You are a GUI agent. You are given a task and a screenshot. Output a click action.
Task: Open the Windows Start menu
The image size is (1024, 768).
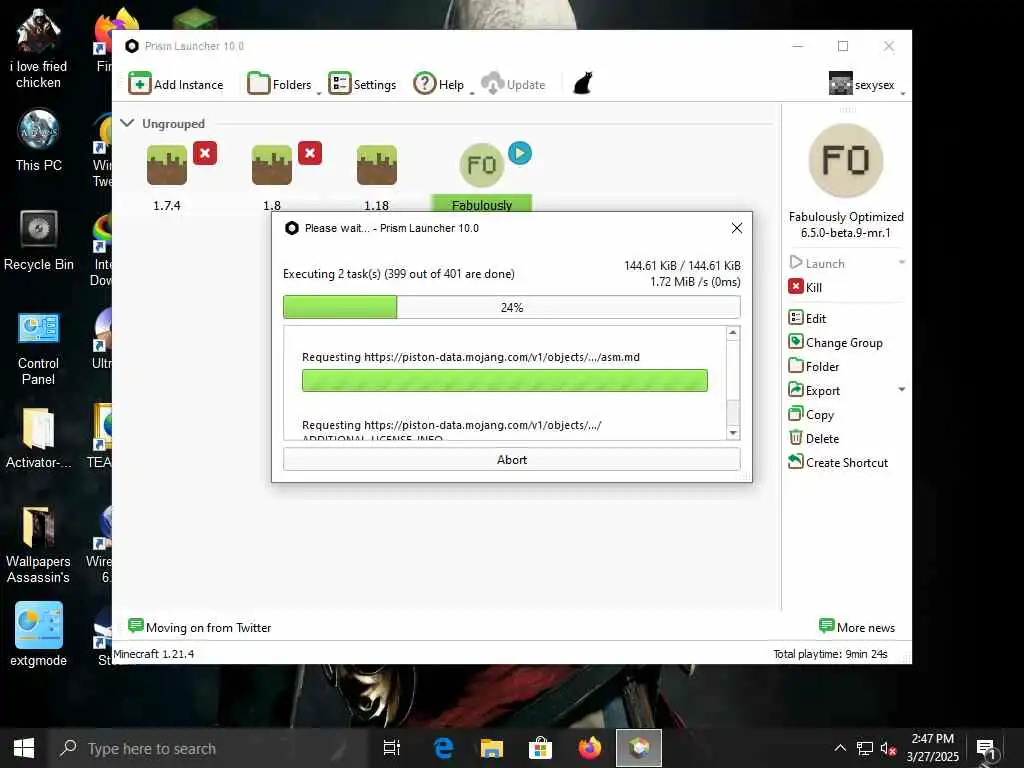pos(24,748)
